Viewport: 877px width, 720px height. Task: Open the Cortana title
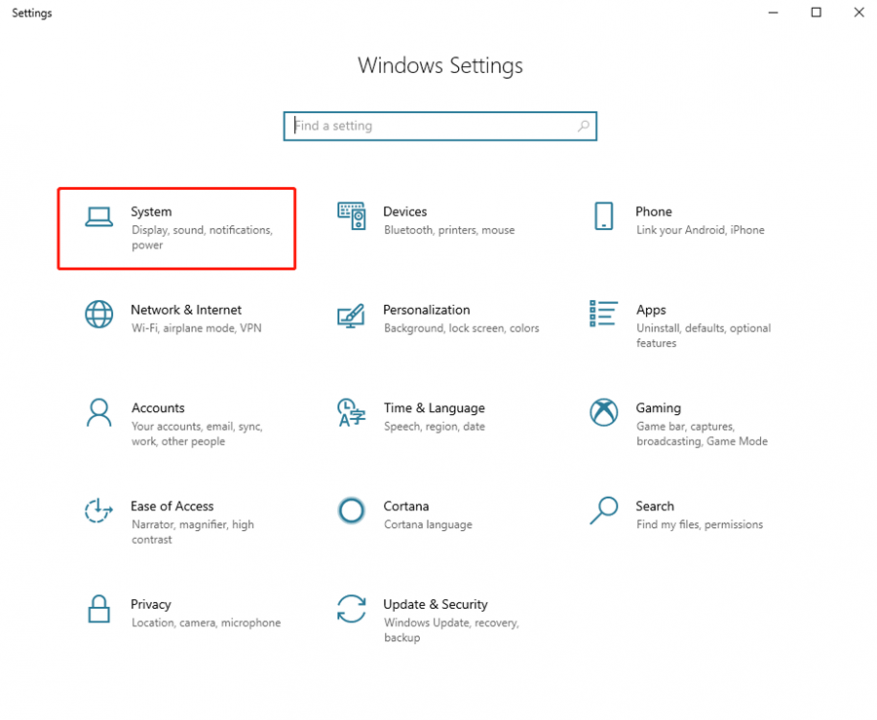coord(406,506)
